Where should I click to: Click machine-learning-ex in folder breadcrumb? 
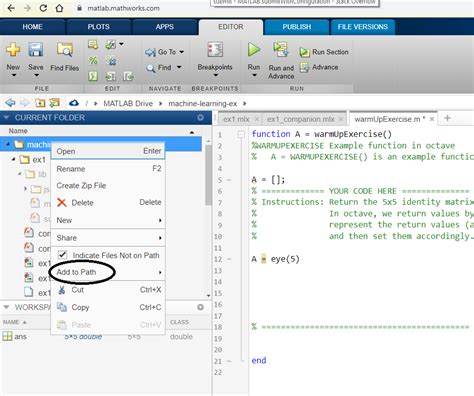coord(203,103)
